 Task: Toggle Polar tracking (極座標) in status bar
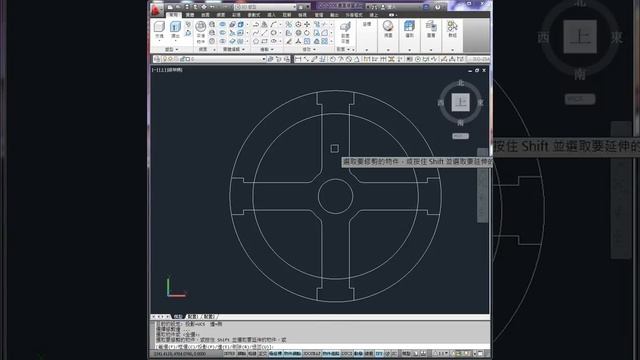point(276,353)
